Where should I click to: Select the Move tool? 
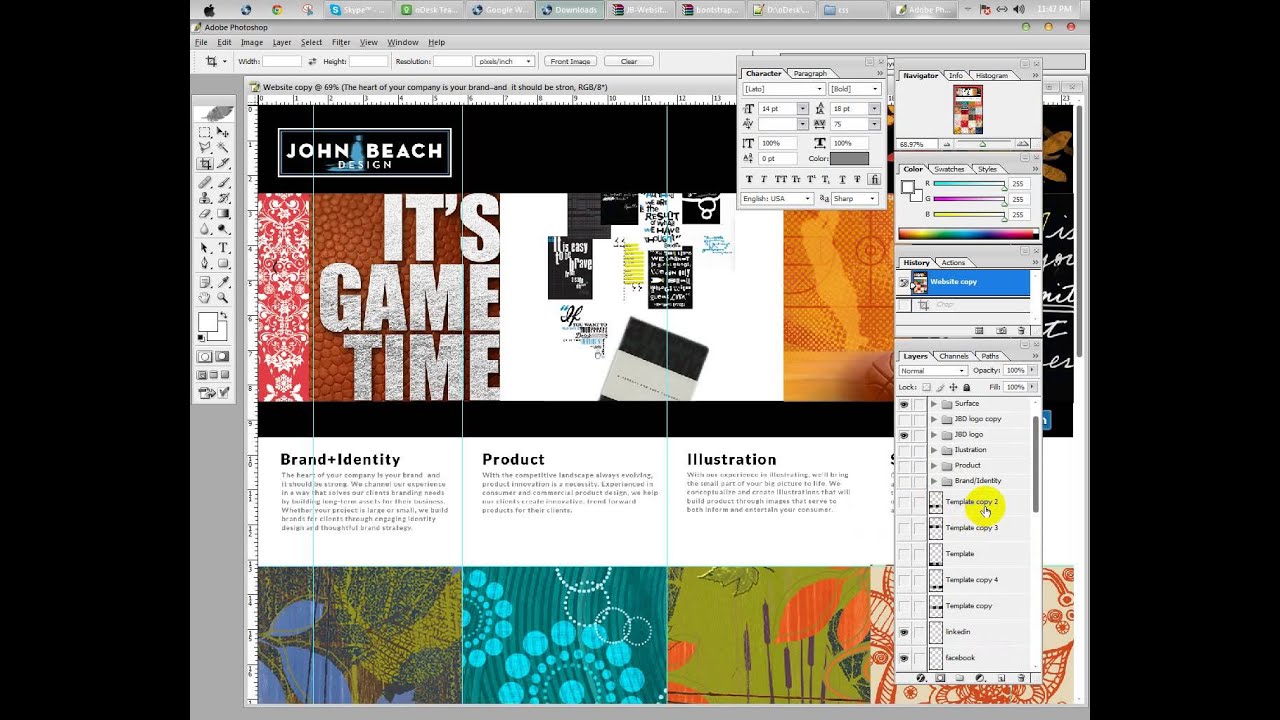point(223,132)
